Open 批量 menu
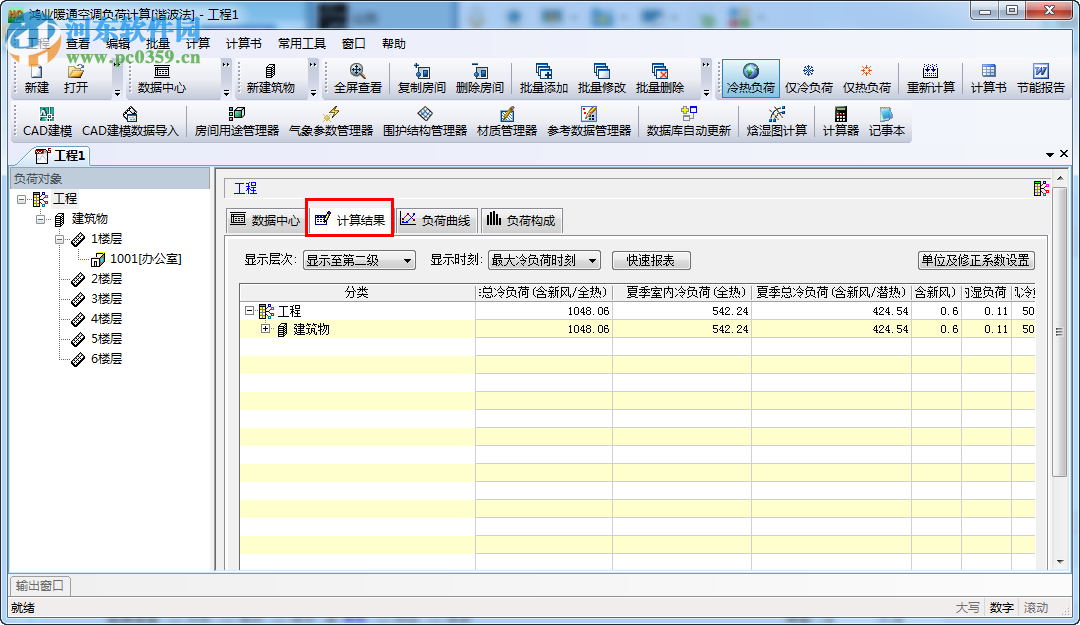 point(158,43)
